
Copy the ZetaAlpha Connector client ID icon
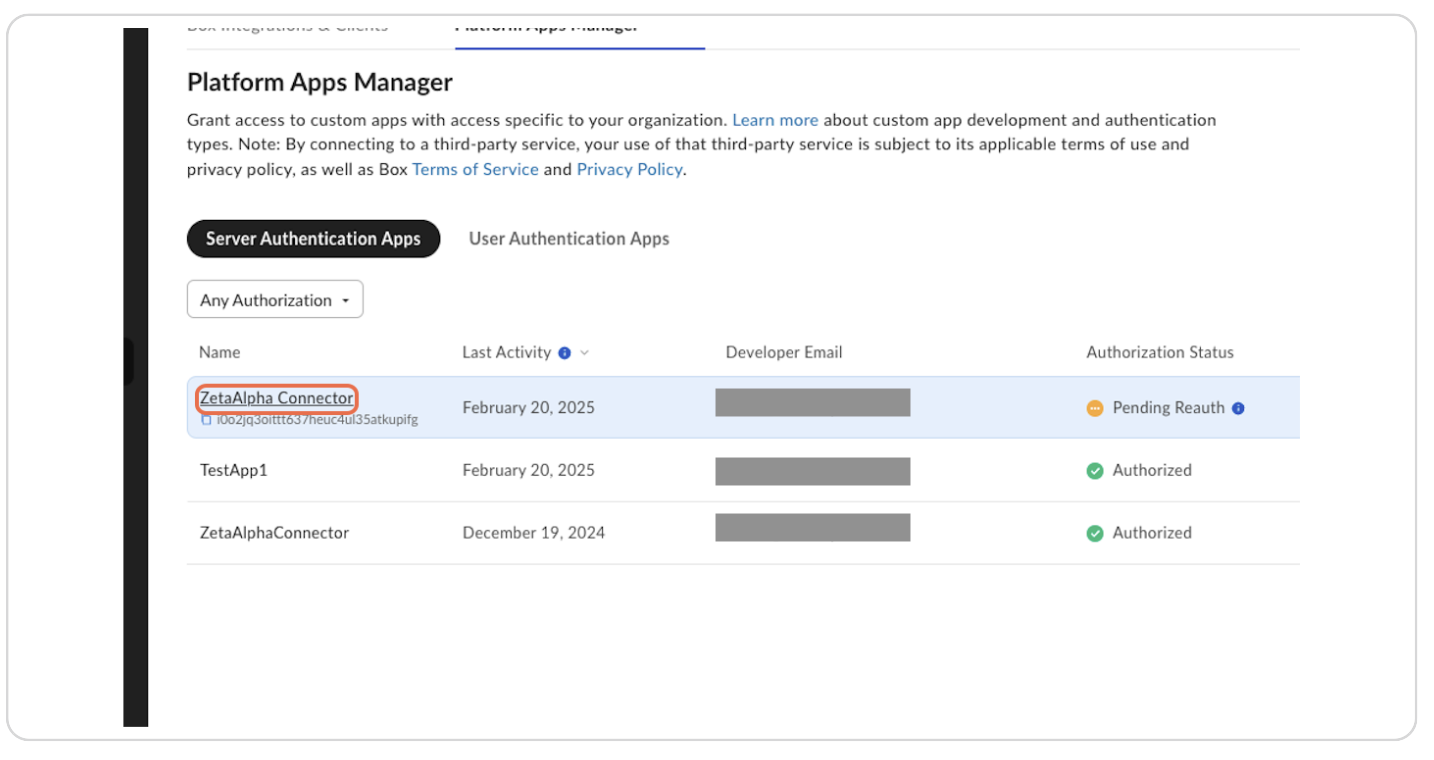tap(206, 420)
